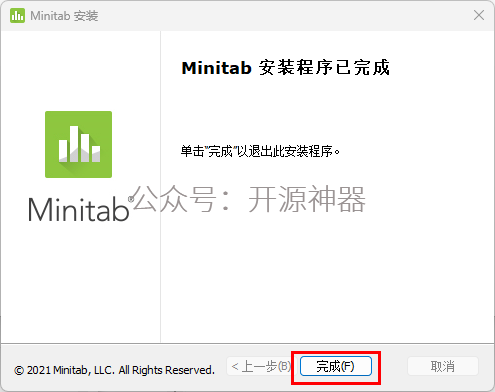Click the text 单击"完成"以退出此安装程序
Screen dimensions: 495x392
(260, 151)
